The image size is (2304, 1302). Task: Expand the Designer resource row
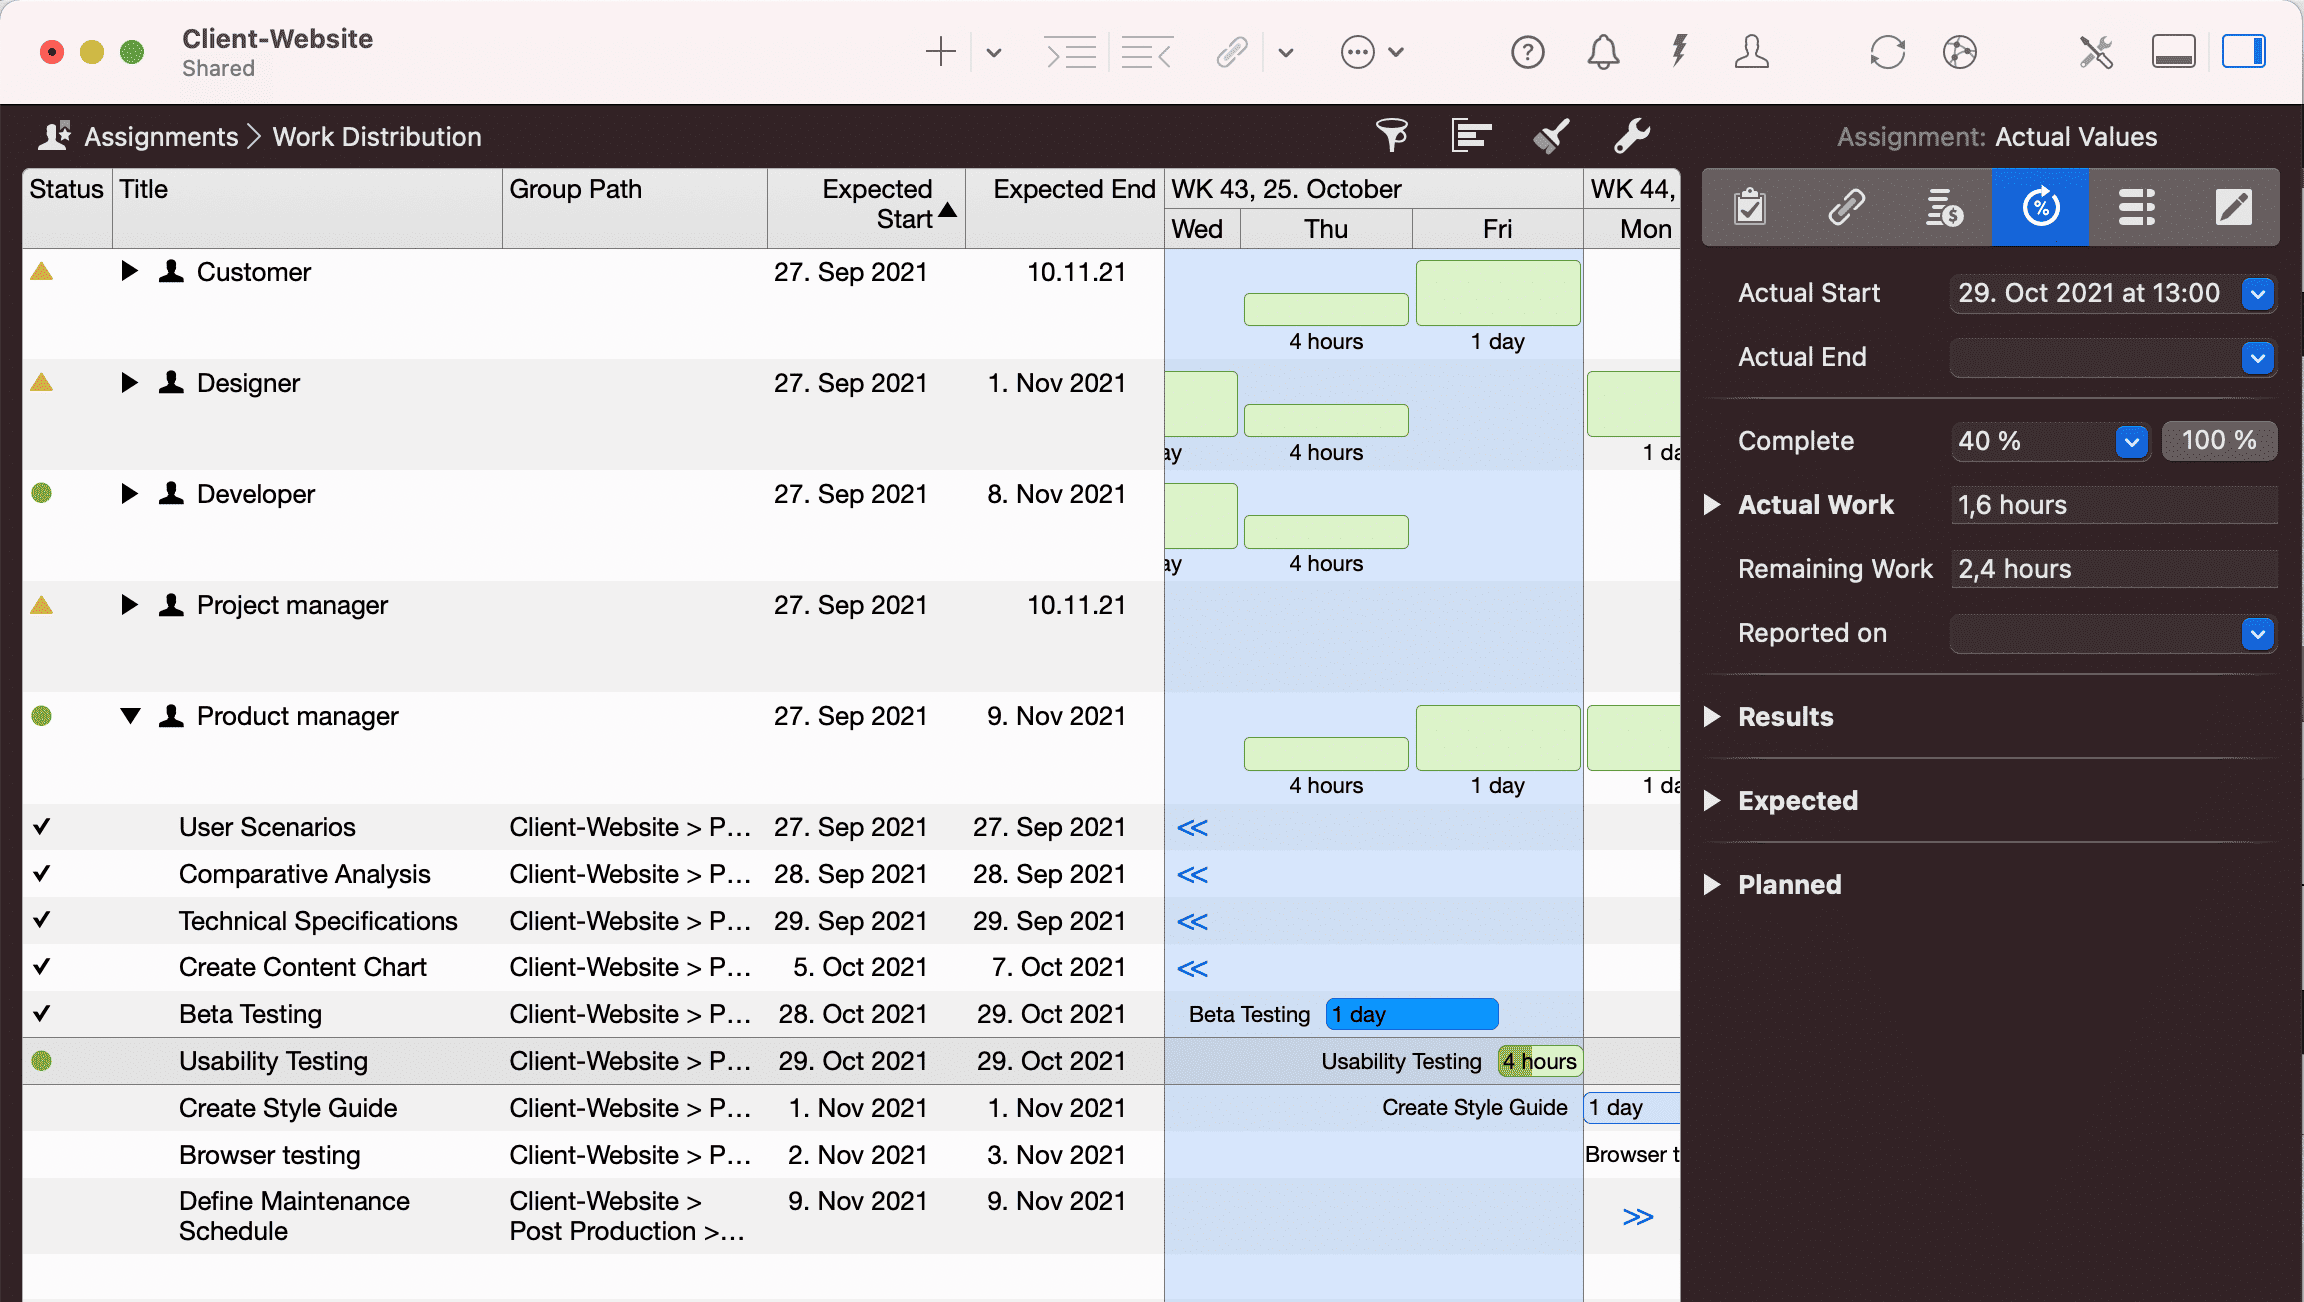(130, 382)
